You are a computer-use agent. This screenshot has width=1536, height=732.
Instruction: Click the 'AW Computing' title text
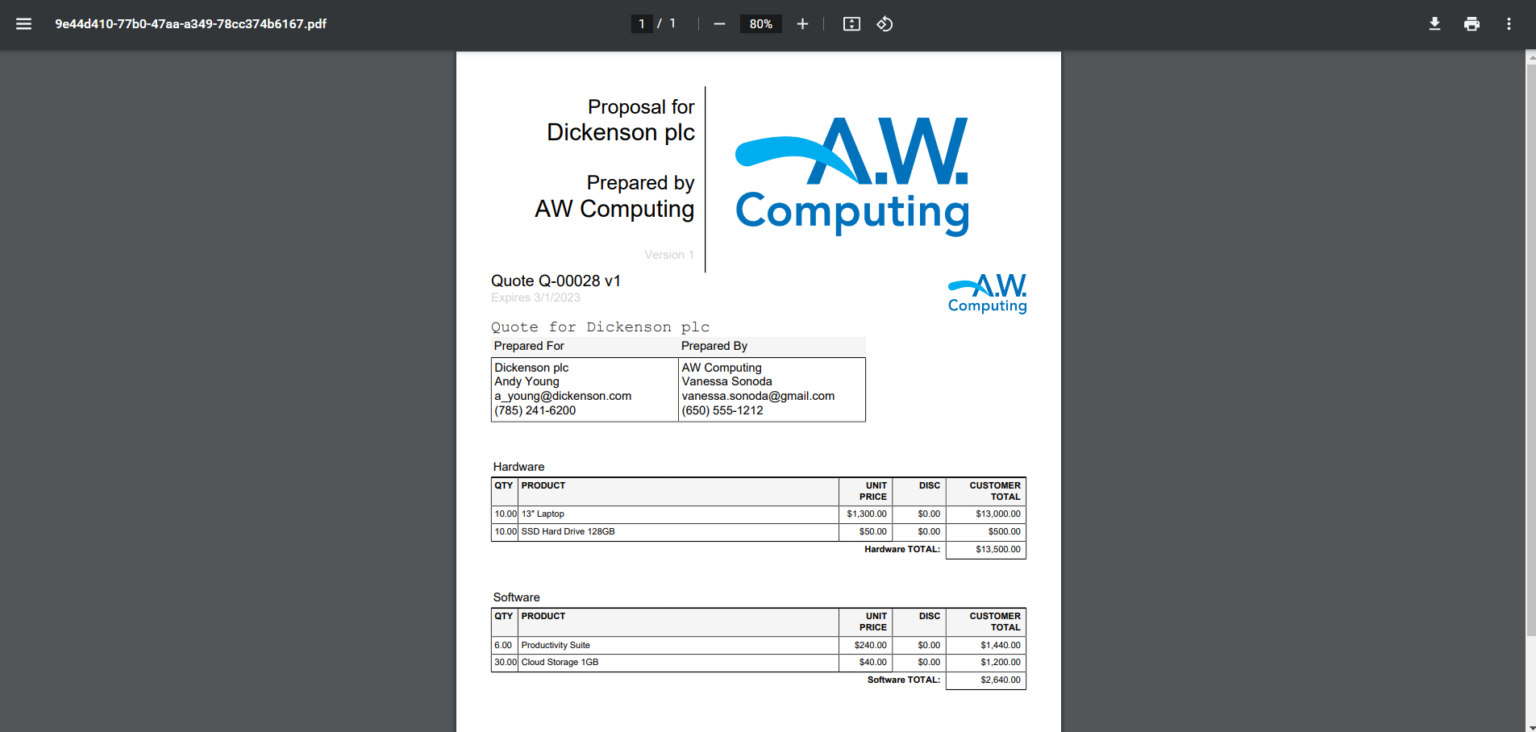click(x=615, y=209)
